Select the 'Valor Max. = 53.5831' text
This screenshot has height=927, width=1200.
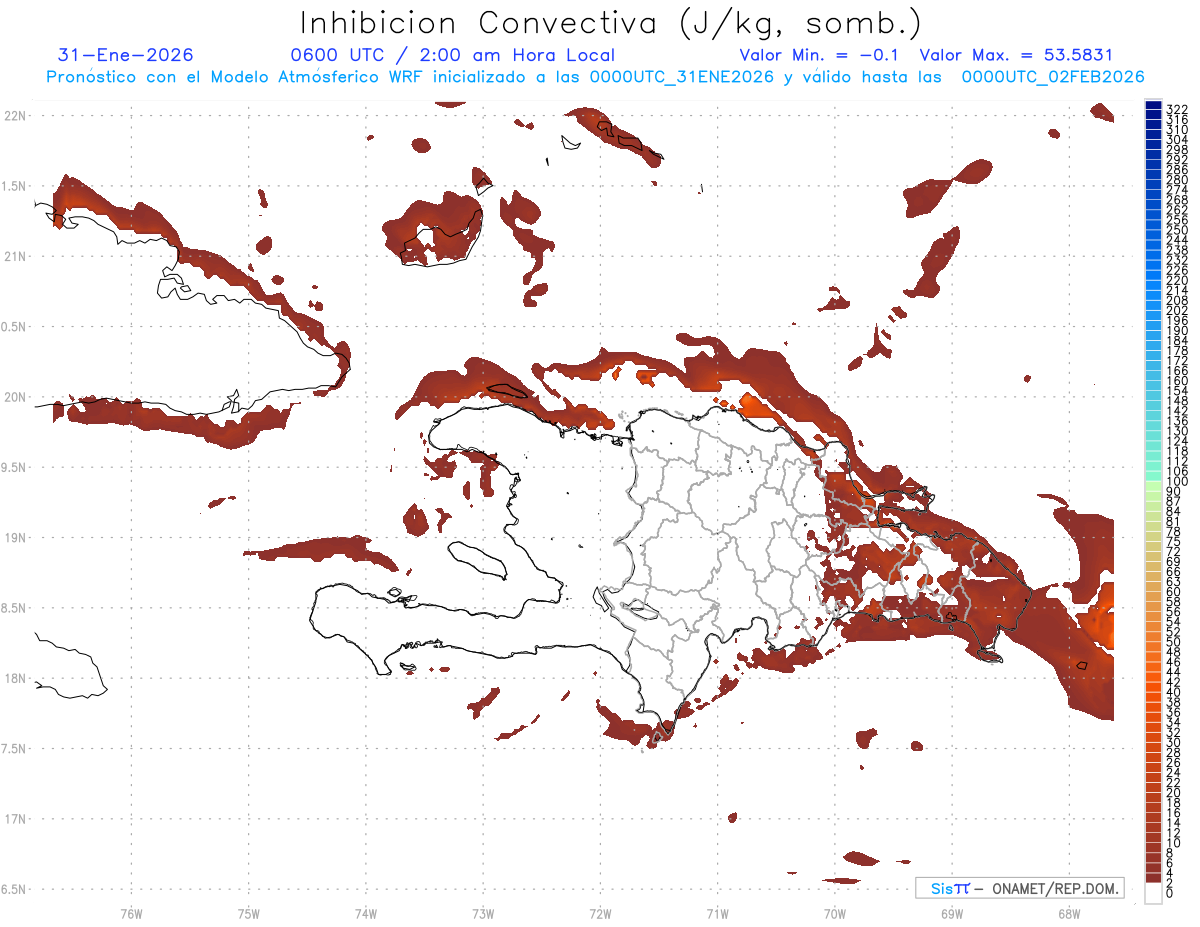(1016, 56)
